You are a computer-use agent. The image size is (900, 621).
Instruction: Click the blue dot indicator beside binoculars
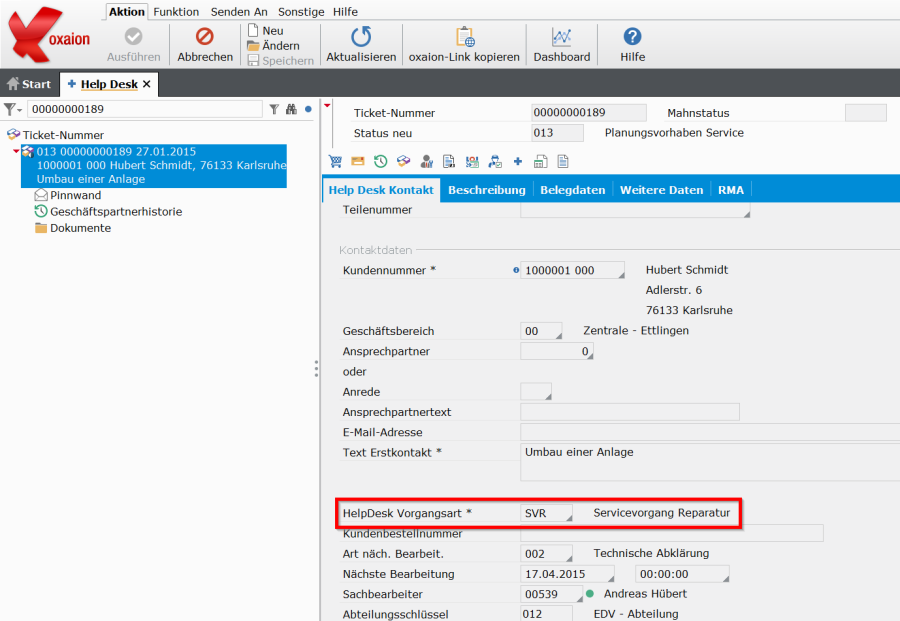308,109
